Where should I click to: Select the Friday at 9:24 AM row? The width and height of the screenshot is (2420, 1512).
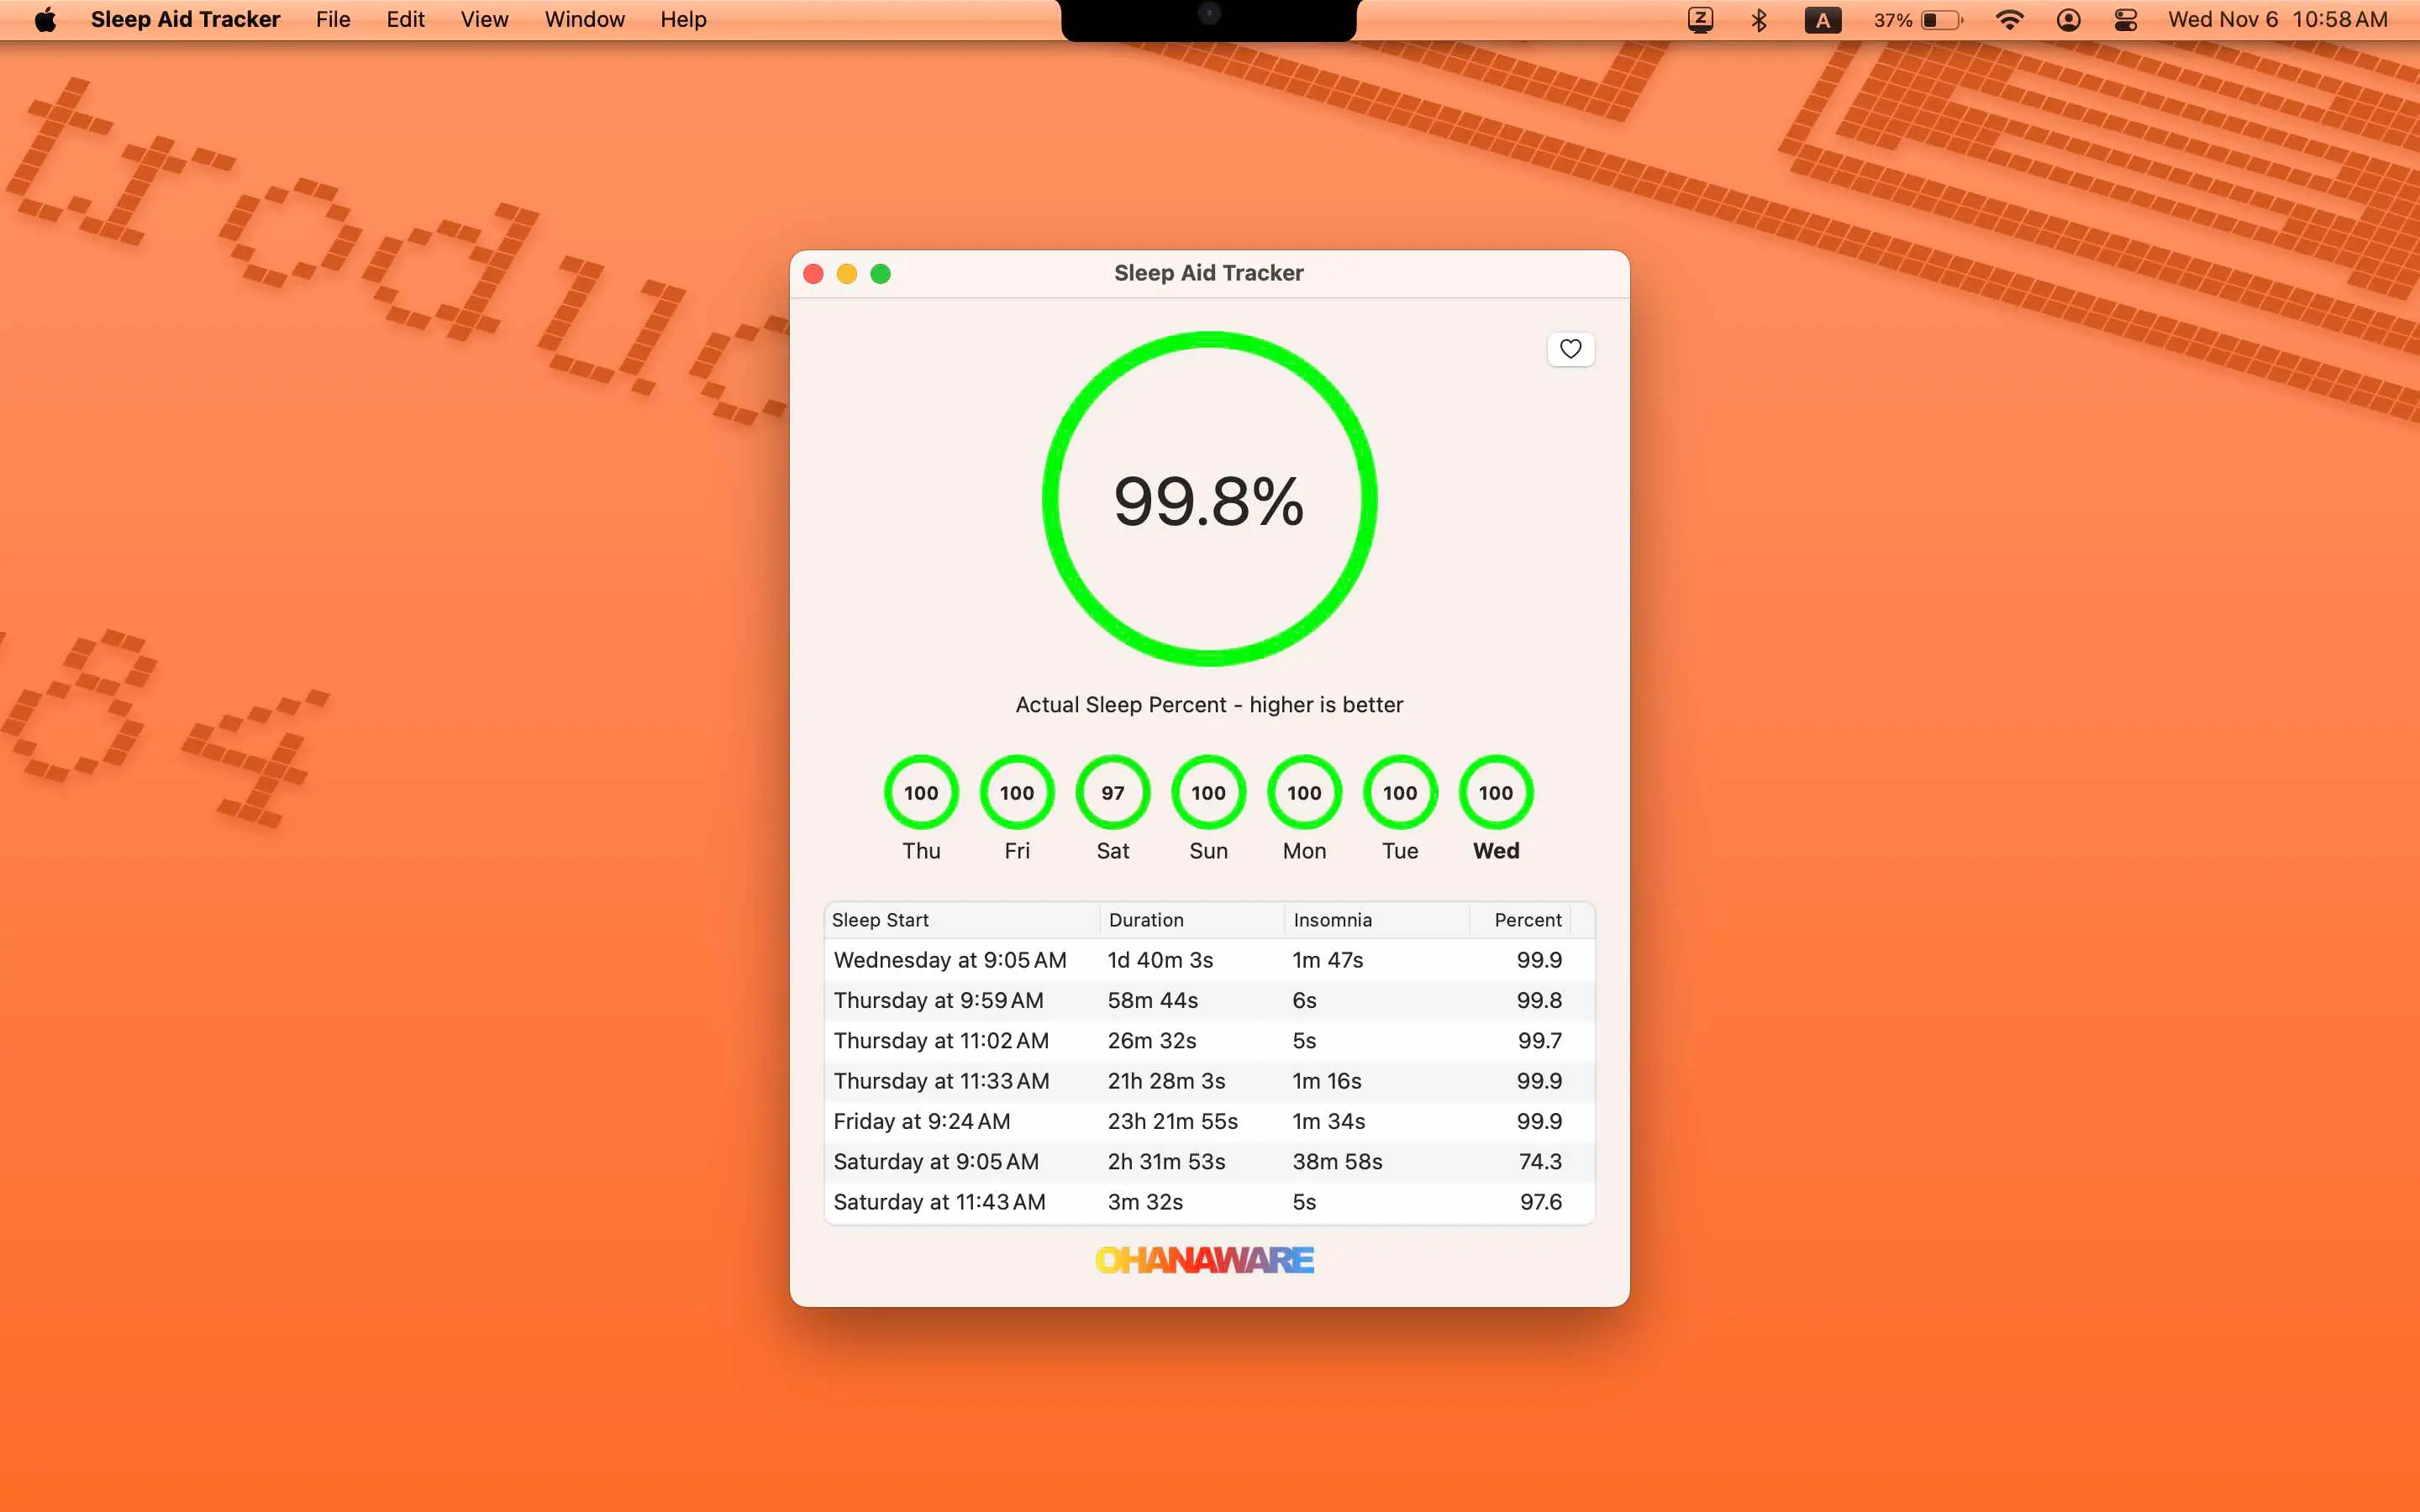click(1208, 1122)
